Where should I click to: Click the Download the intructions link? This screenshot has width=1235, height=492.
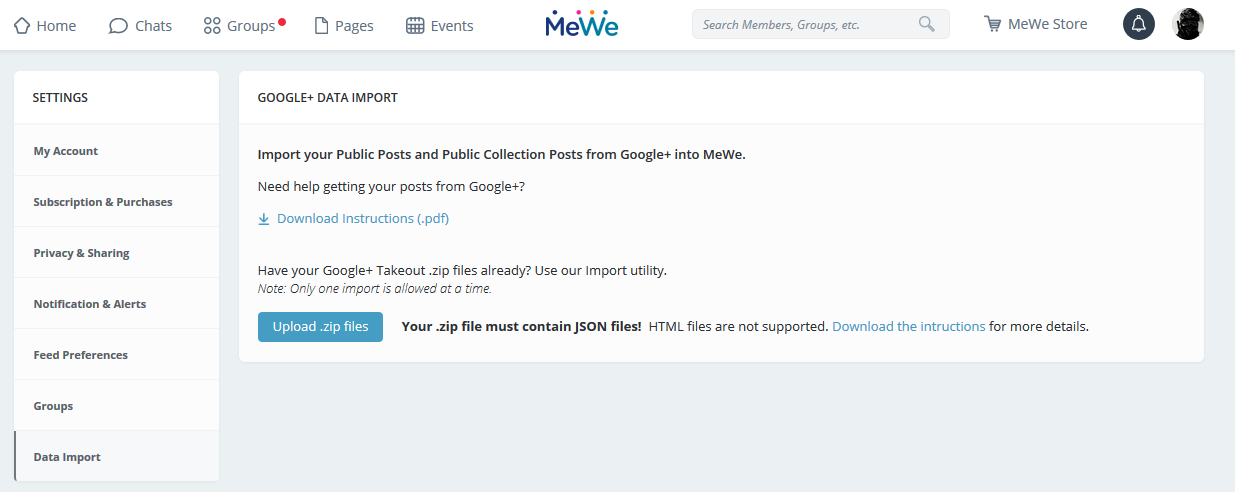click(x=909, y=326)
